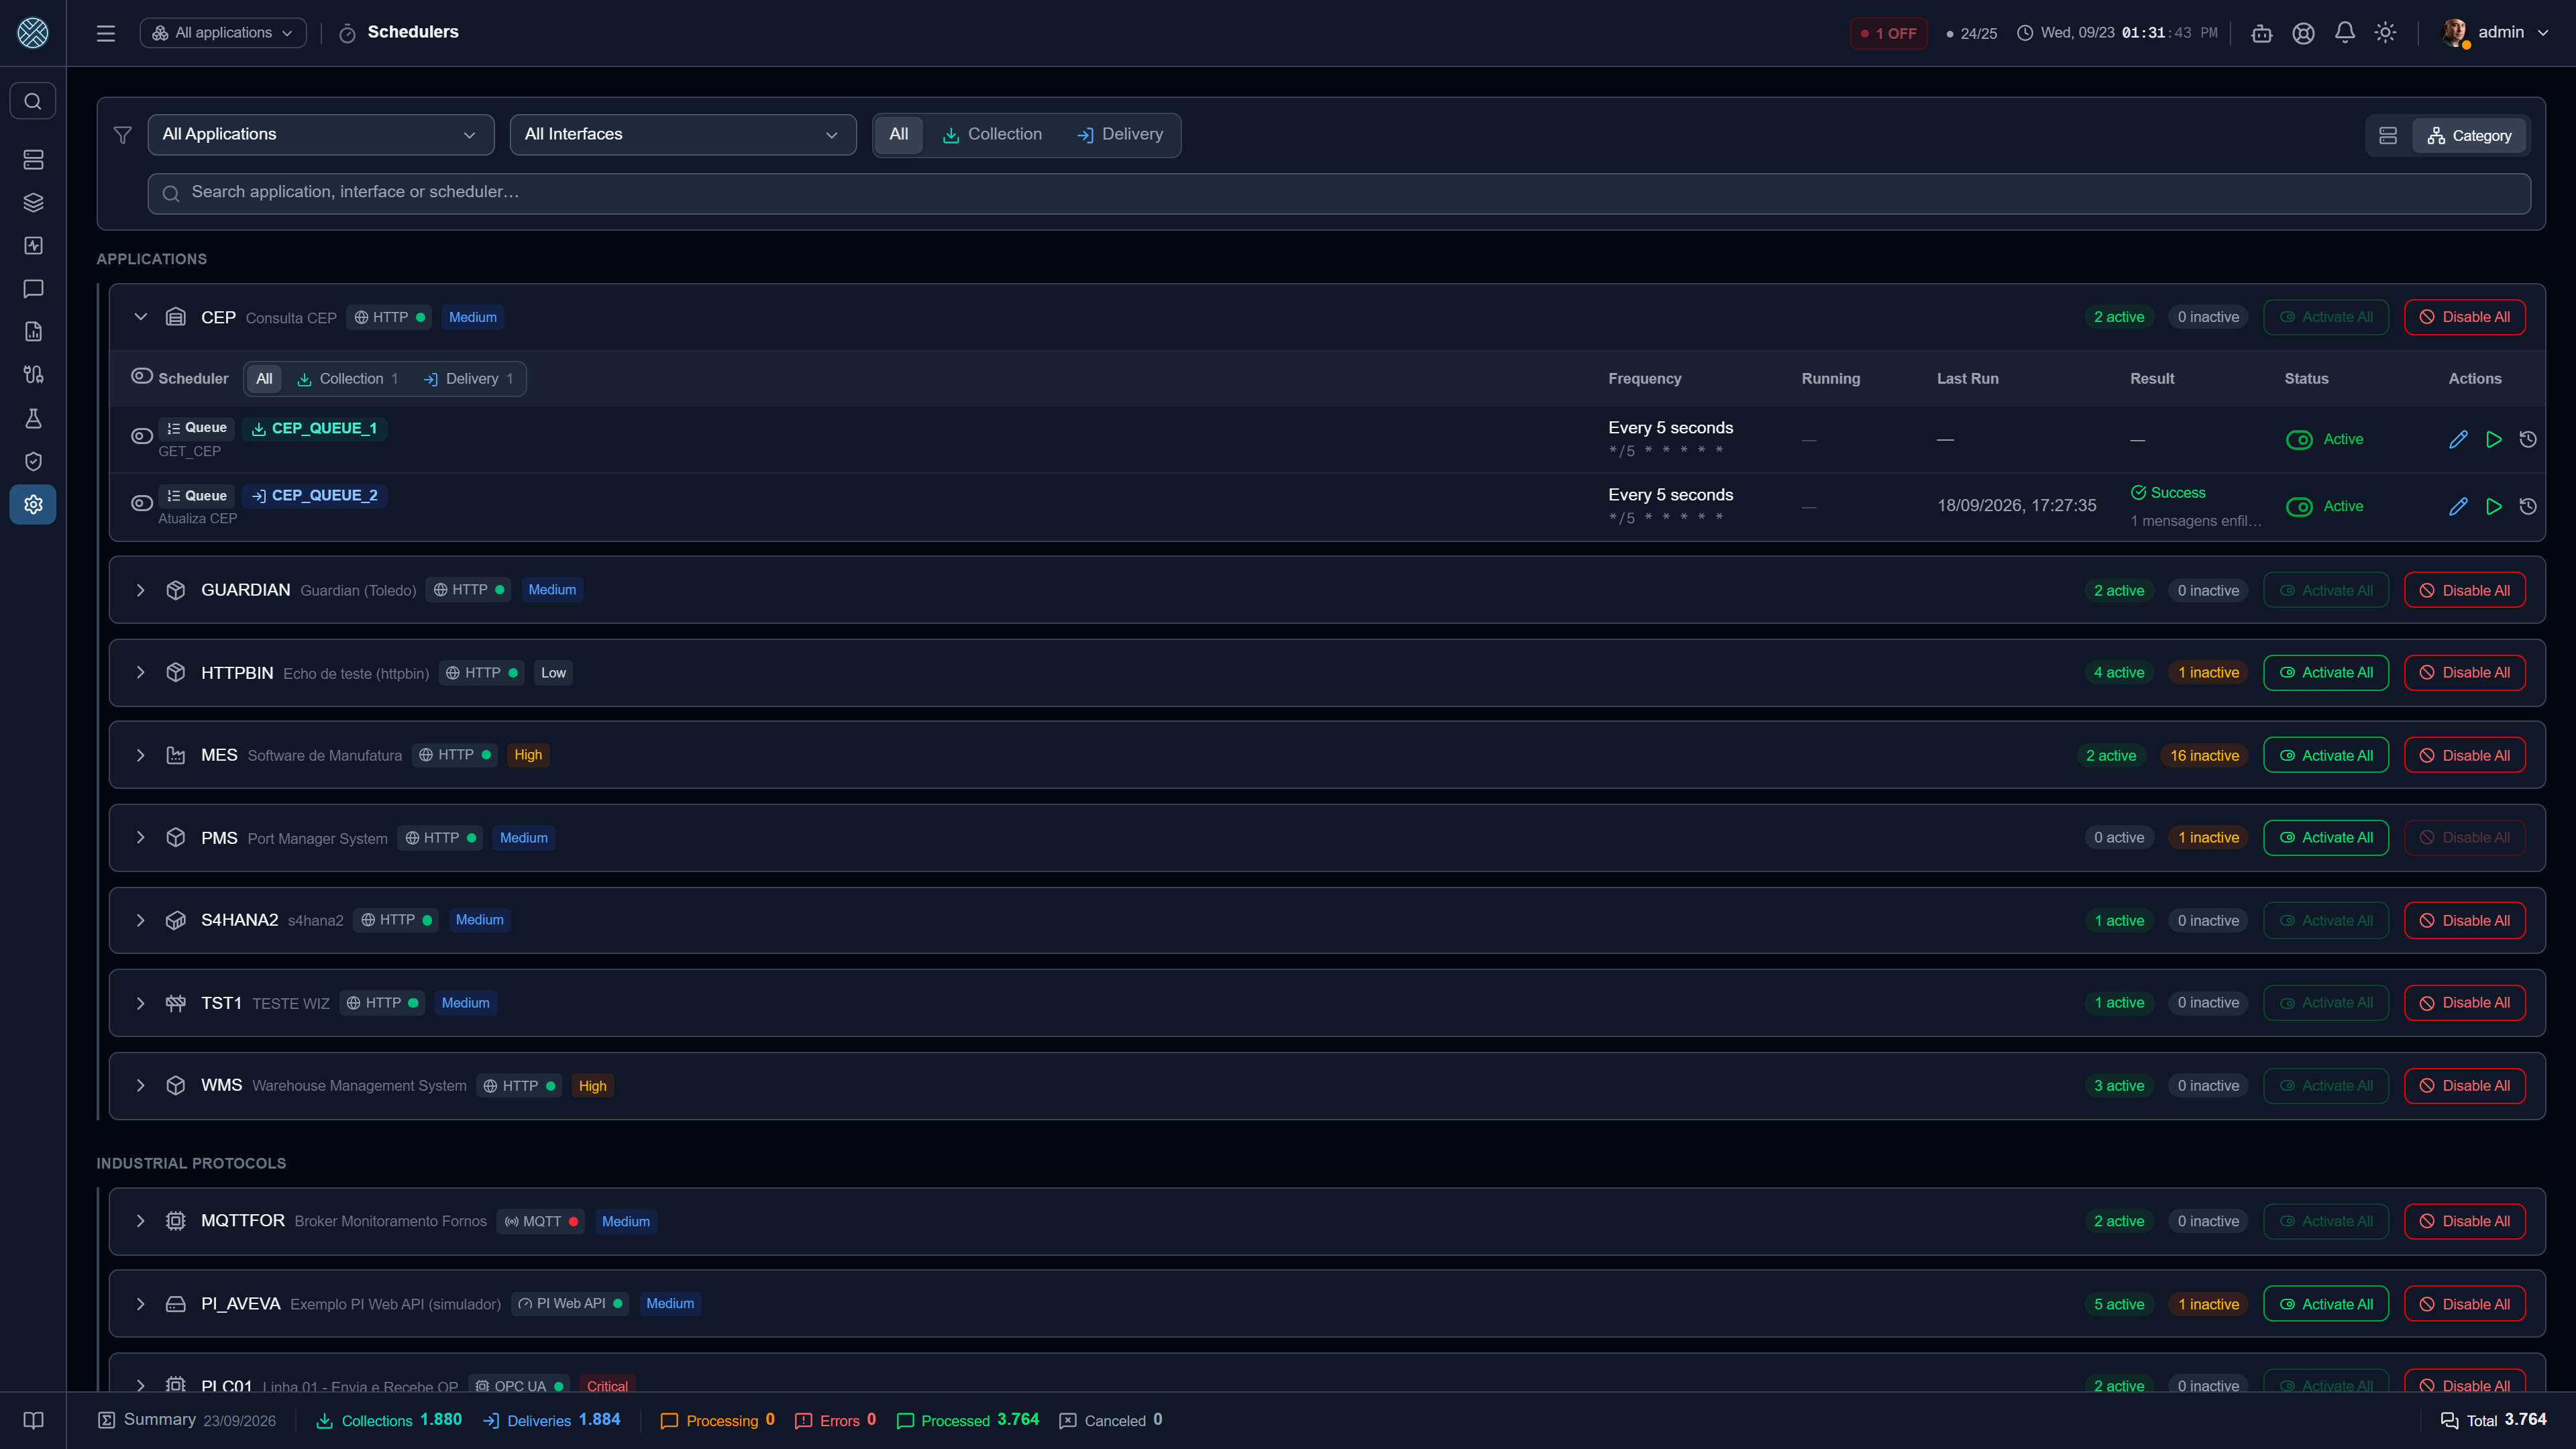Open the shield icon in the sidebar
The image size is (2576, 1449).
[x=33, y=461]
